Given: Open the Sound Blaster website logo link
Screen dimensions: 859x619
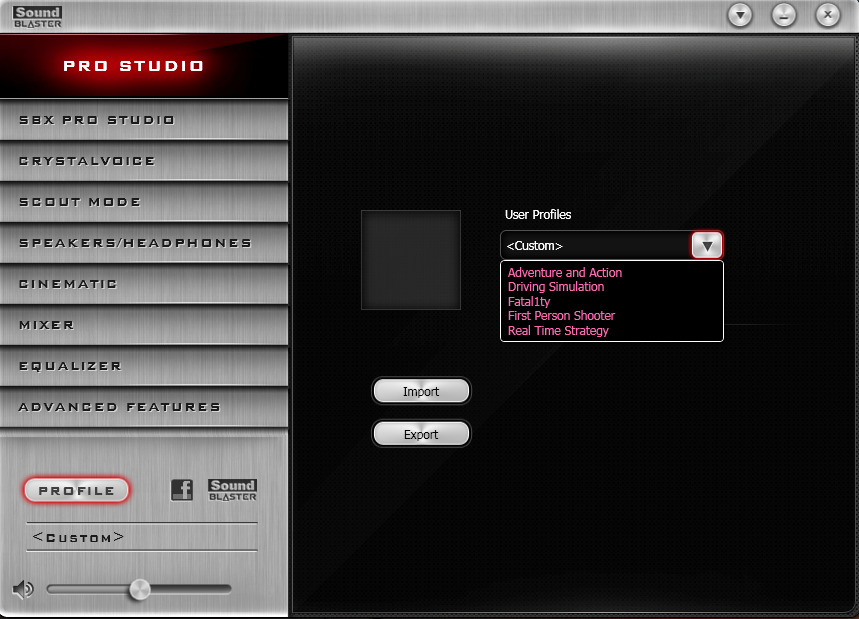Looking at the screenshot, I should tap(232, 490).
